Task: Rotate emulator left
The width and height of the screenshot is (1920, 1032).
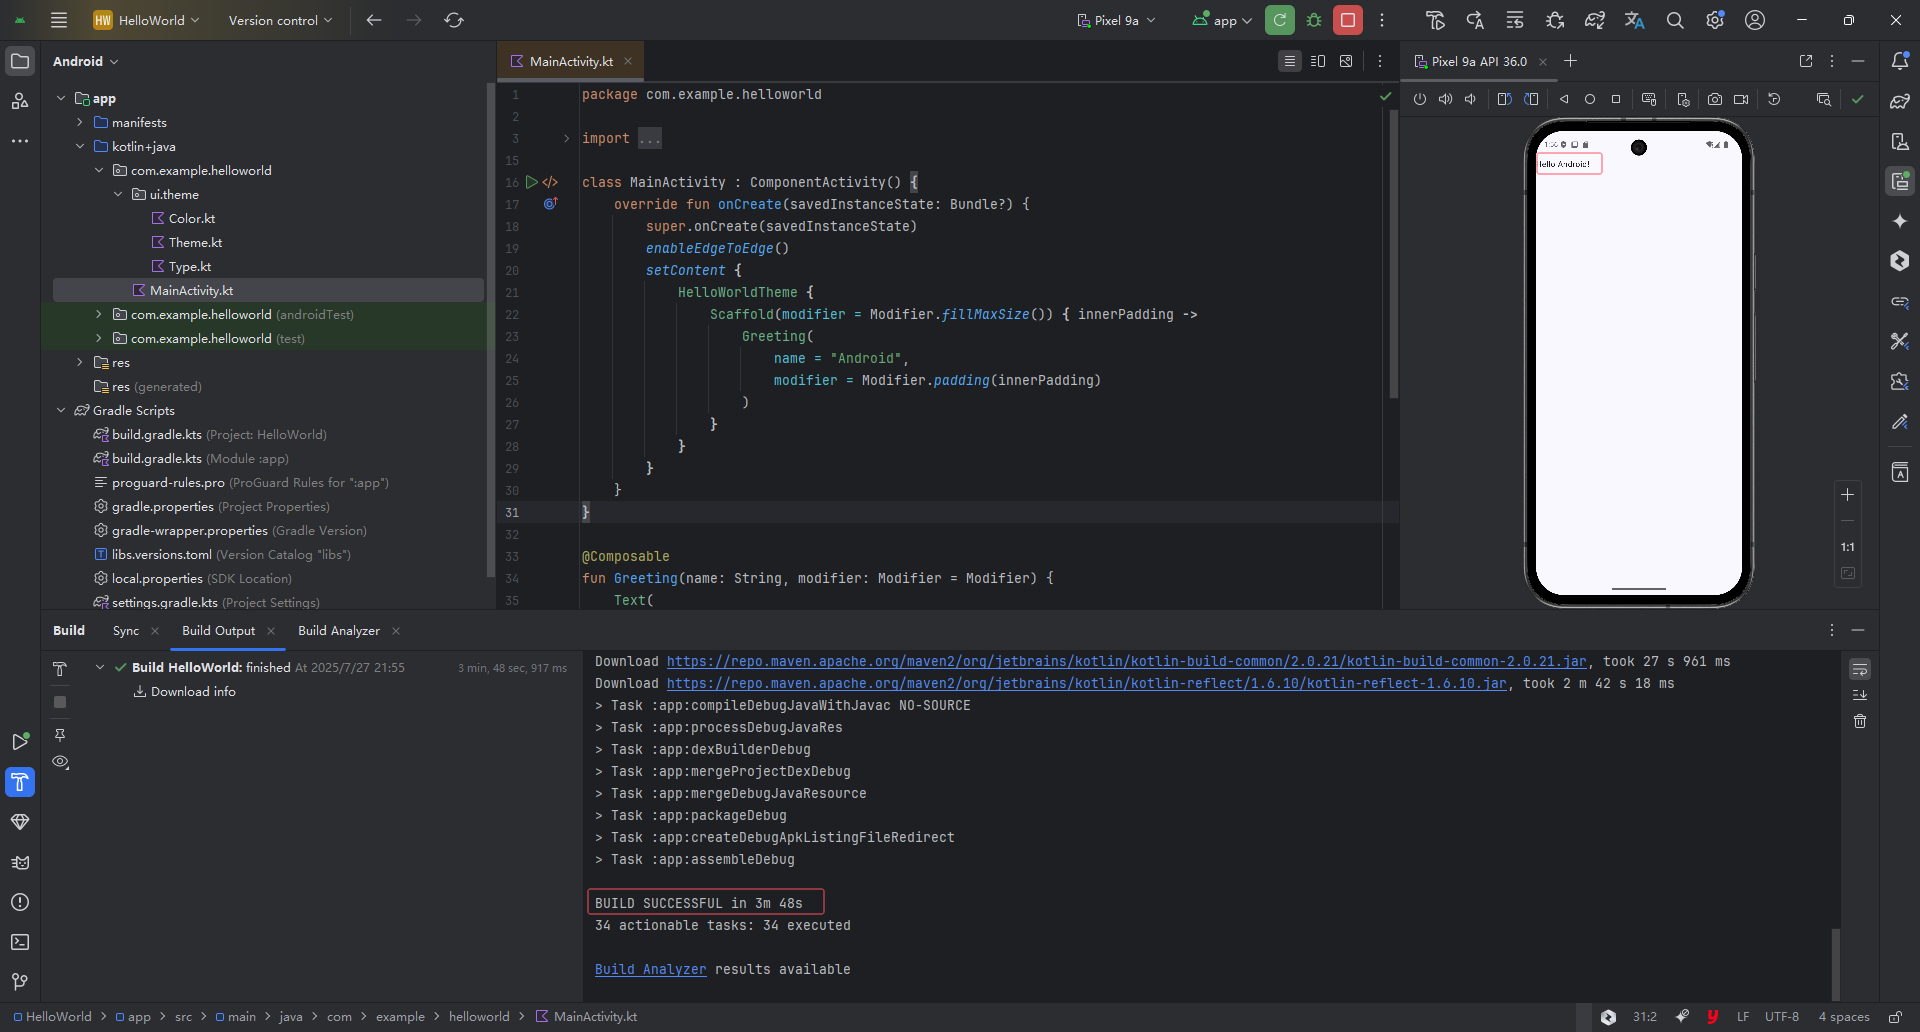Action: point(1505,99)
